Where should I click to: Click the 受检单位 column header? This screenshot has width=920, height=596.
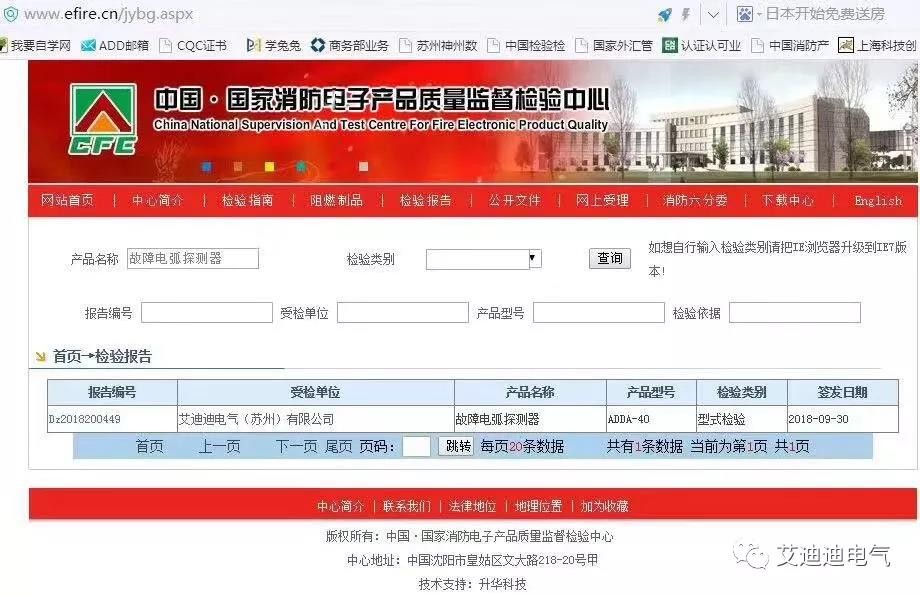click(x=316, y=392)
